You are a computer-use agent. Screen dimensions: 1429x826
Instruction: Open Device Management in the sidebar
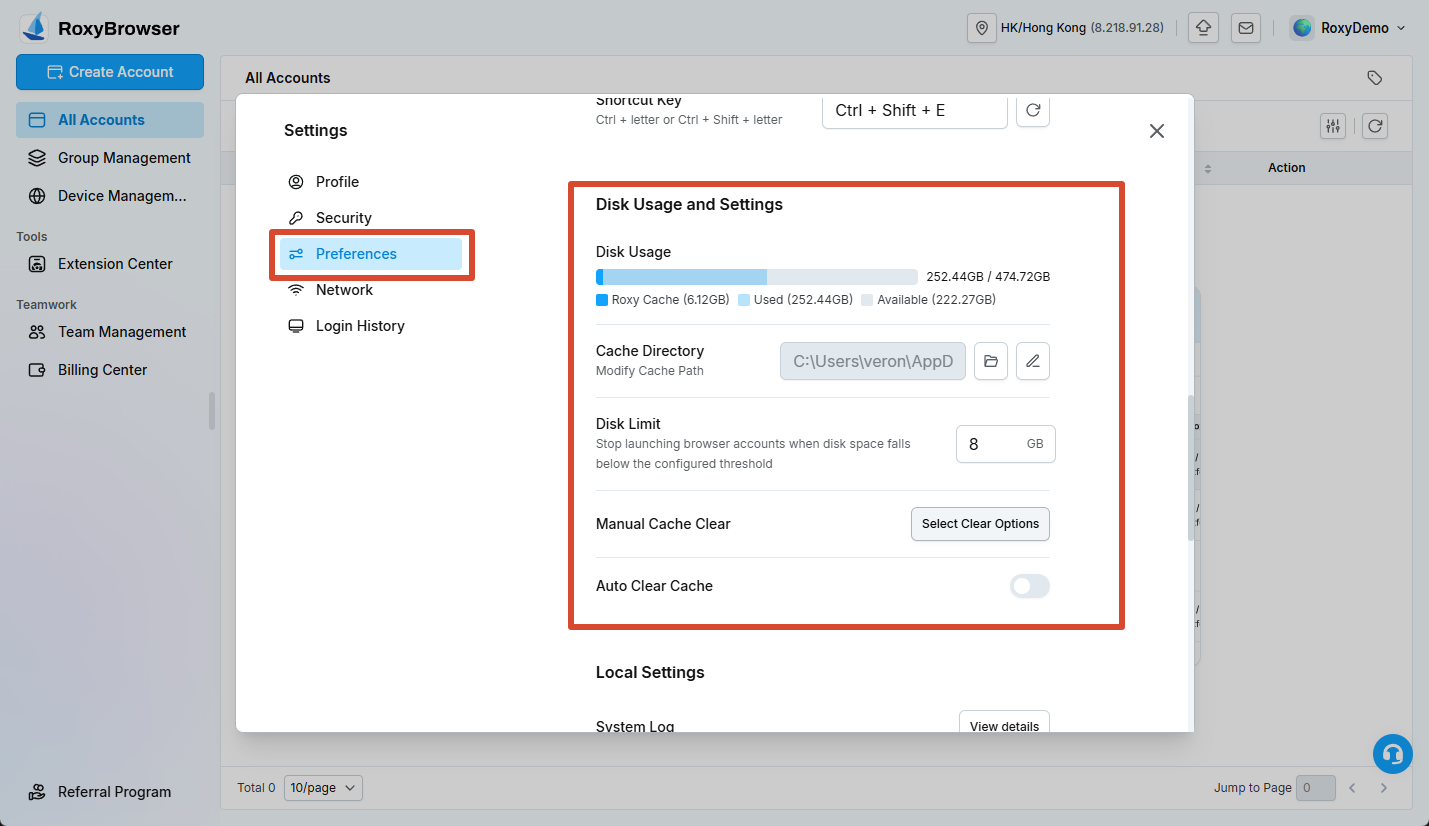pos(110,196)
